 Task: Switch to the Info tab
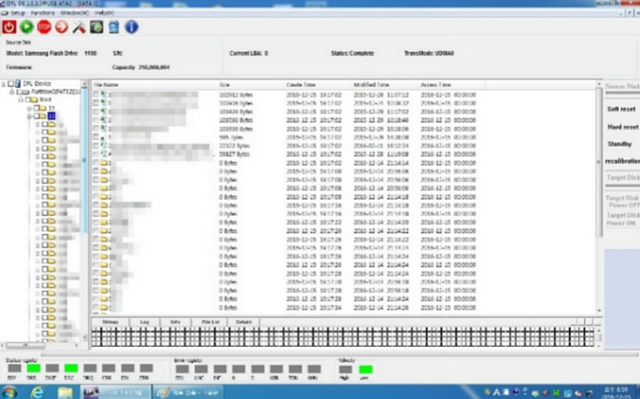tap(176, 322)
